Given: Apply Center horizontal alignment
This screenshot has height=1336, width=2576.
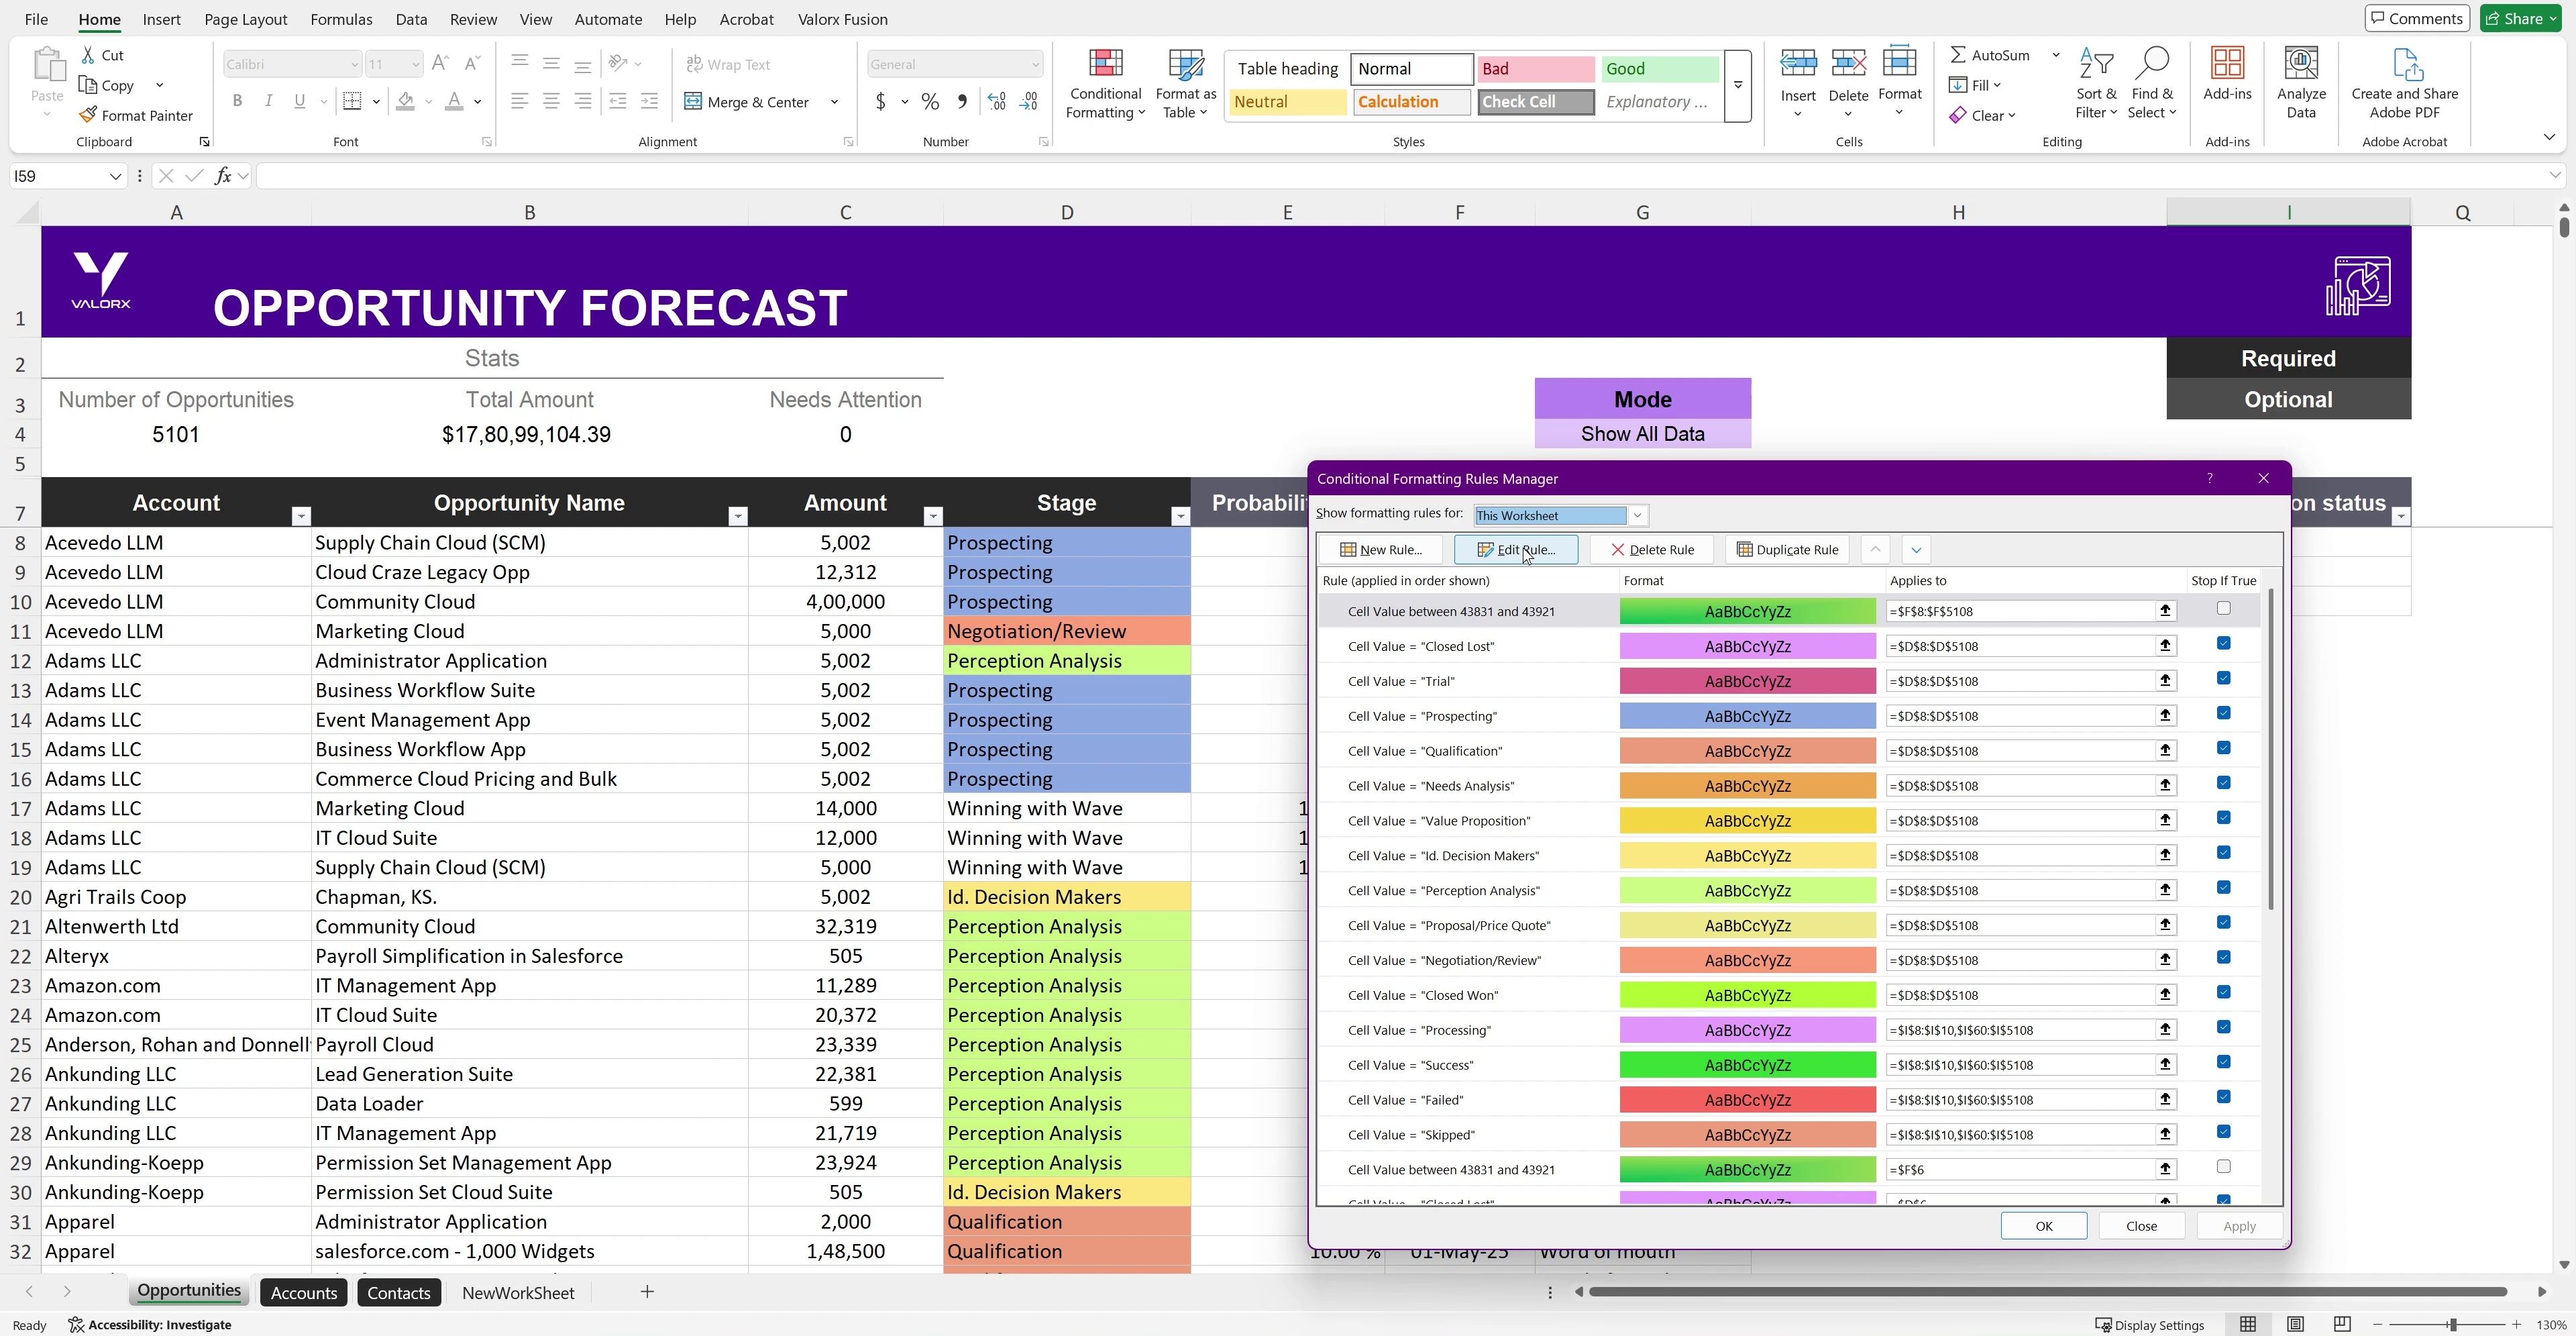Looking at the screenshot, I should tap(551, 101).
